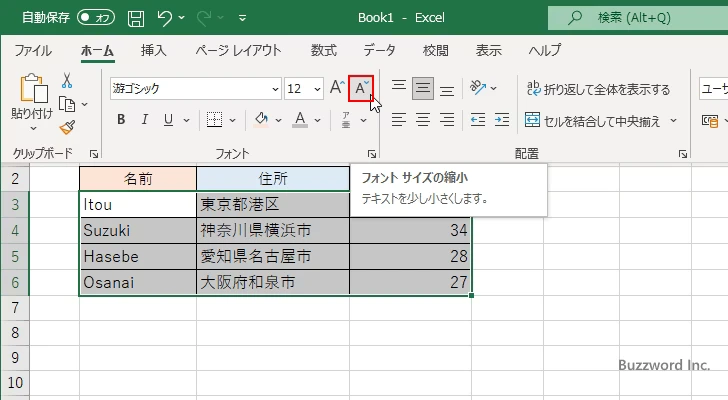The width and height of the screenshot is (728, 400).
Task: Click the Undo arrow icon
Action: point(166,17)
